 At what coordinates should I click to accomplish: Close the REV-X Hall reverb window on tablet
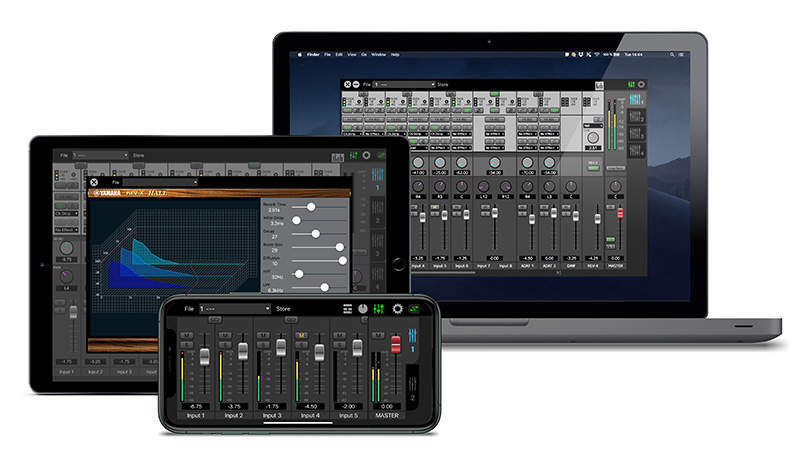click(x=95, y=182)
